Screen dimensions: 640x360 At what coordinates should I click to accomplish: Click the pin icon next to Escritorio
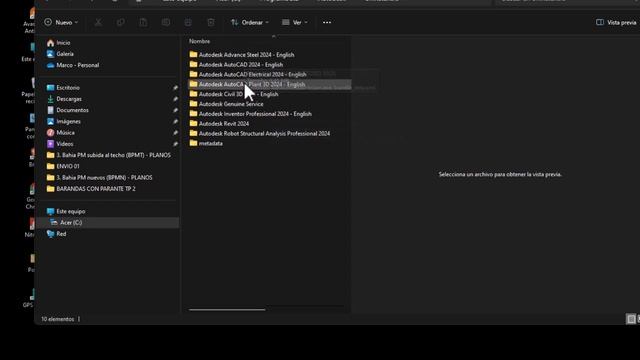tap(175, 88)
